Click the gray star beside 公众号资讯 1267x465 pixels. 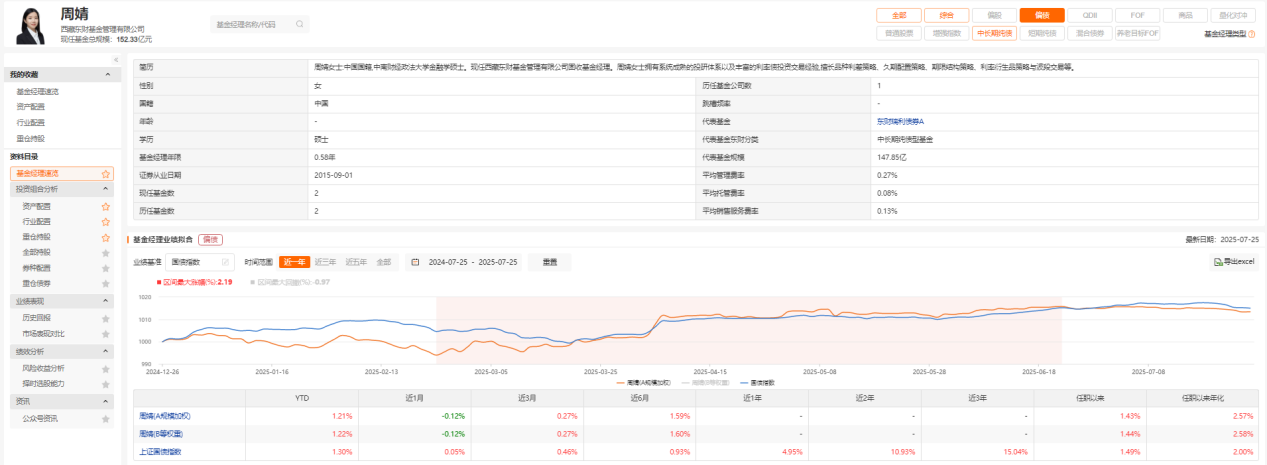pos(106,418)
